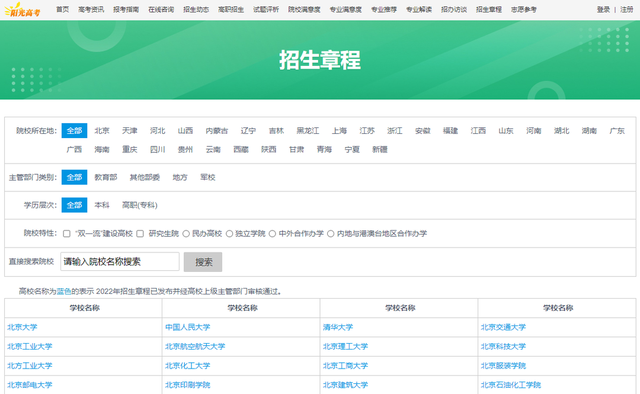
Task: Select the 内地与港澳台地区合作办学 radio option
Action: pyautogui.click(x=331, y=234)
